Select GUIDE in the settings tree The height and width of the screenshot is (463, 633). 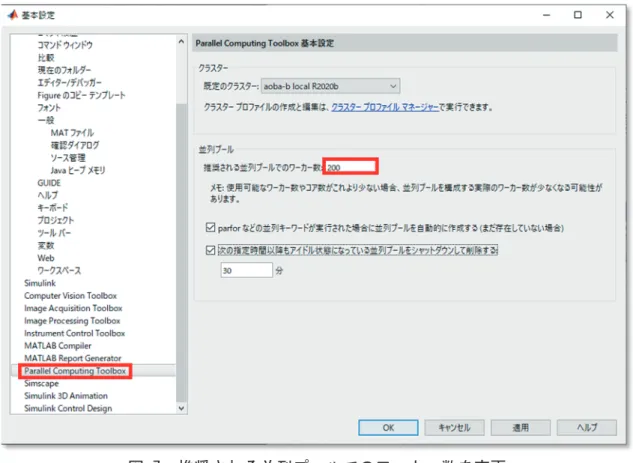[49, 183]
